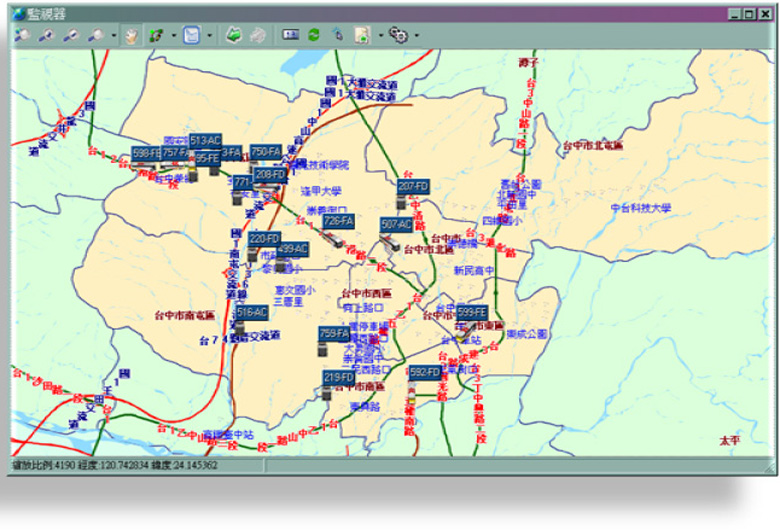Image resolution: width=780 pixels, height=530 pixels.
Task: Select vehicle label 598-FE on the map
Action: click(146, 153)
